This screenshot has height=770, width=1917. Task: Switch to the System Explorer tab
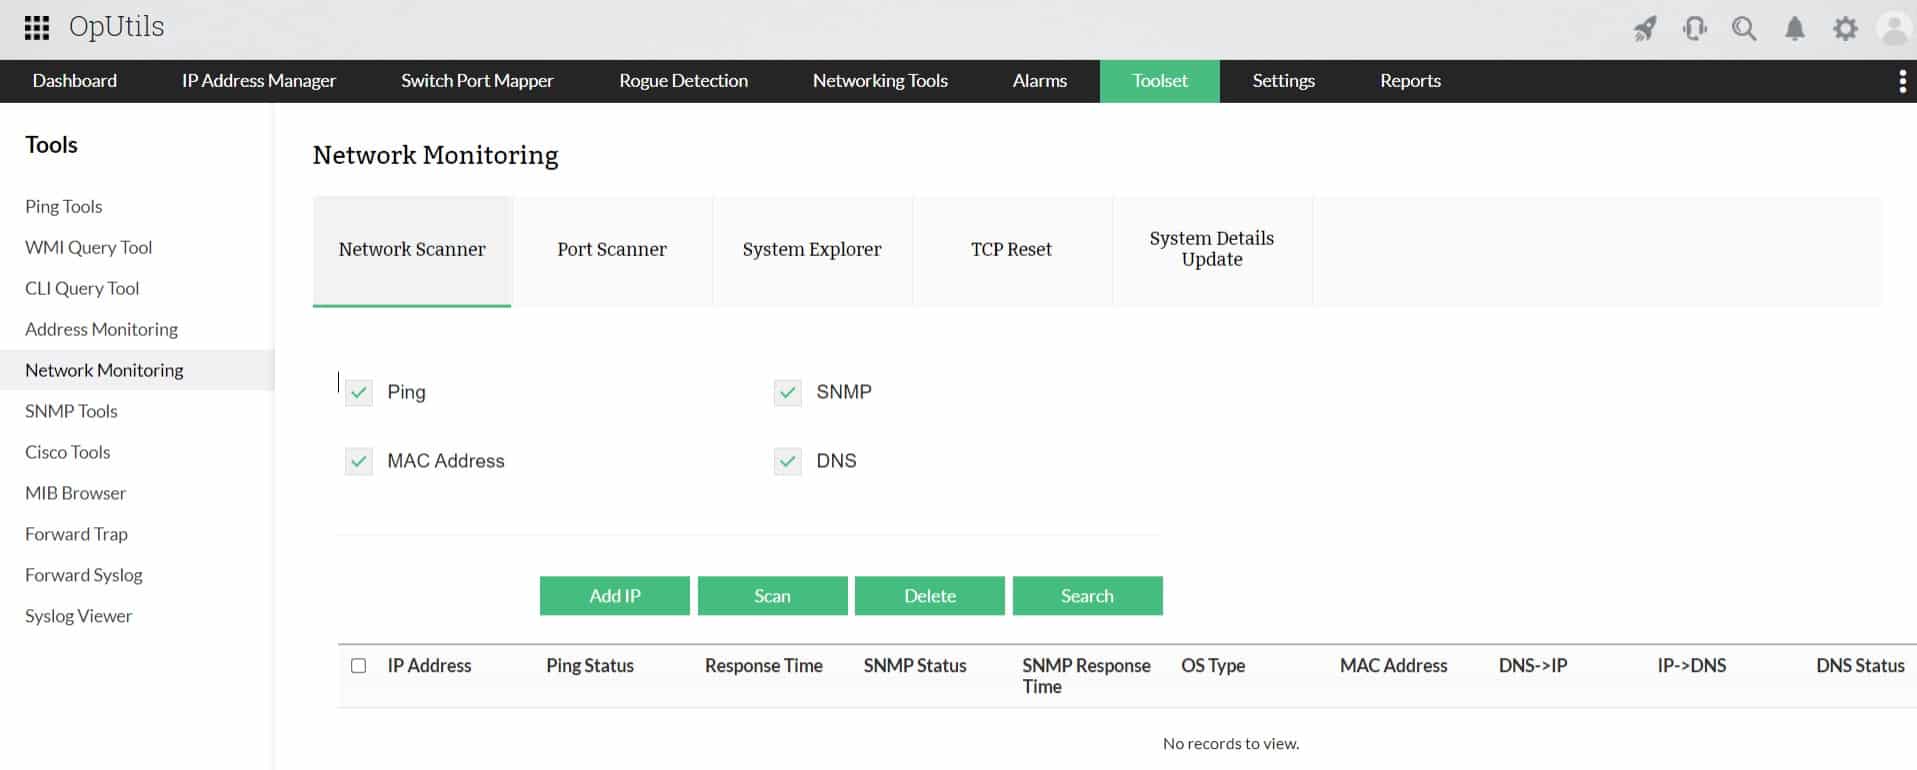click(812, 250)
